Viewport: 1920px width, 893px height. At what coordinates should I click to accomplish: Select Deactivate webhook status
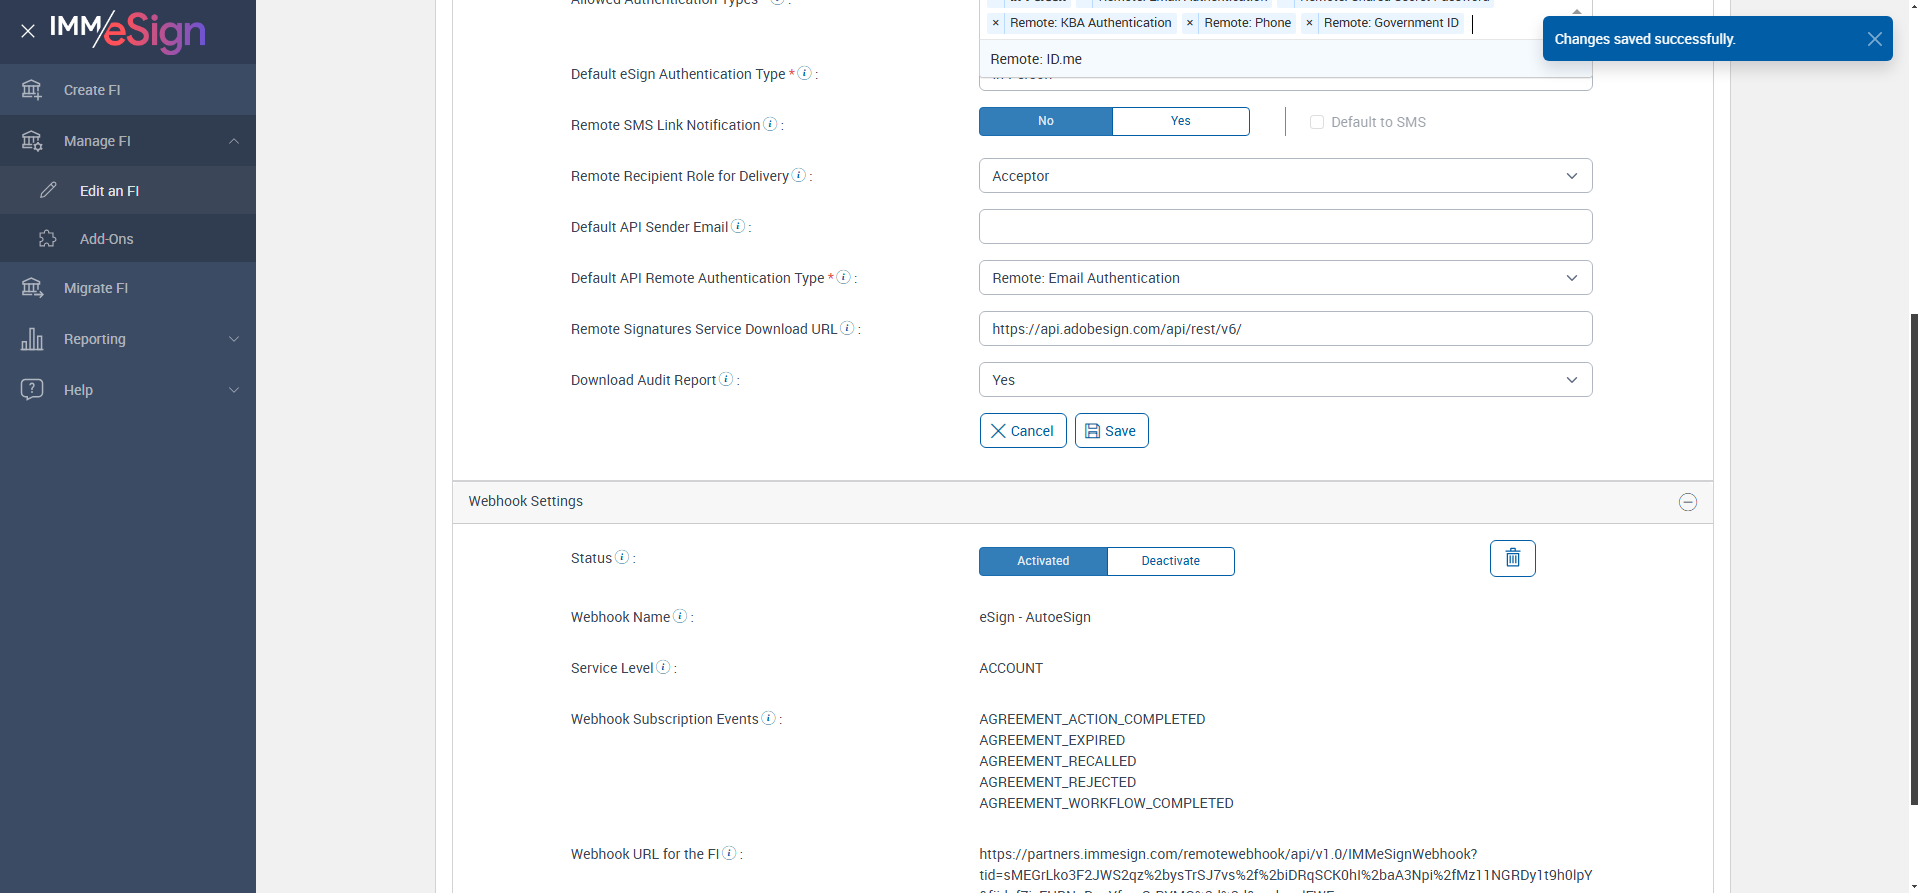[1171, 561]
